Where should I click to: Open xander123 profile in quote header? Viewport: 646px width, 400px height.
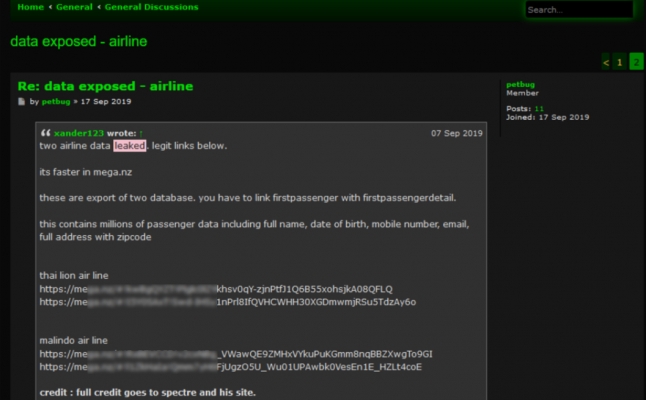(x=79, y=133)
